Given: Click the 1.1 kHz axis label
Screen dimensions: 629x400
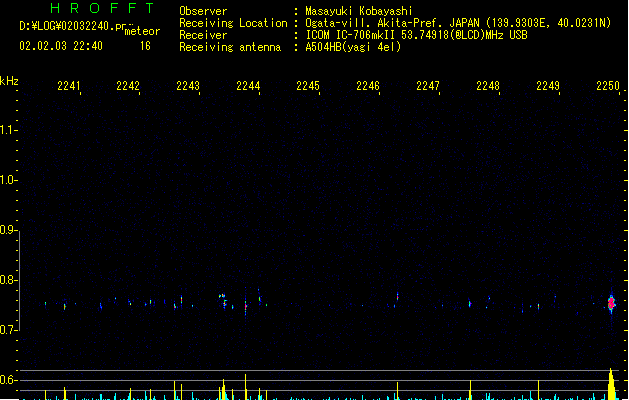Looking at the screenshot, I should pyautogui.click(x=8, y=130).
